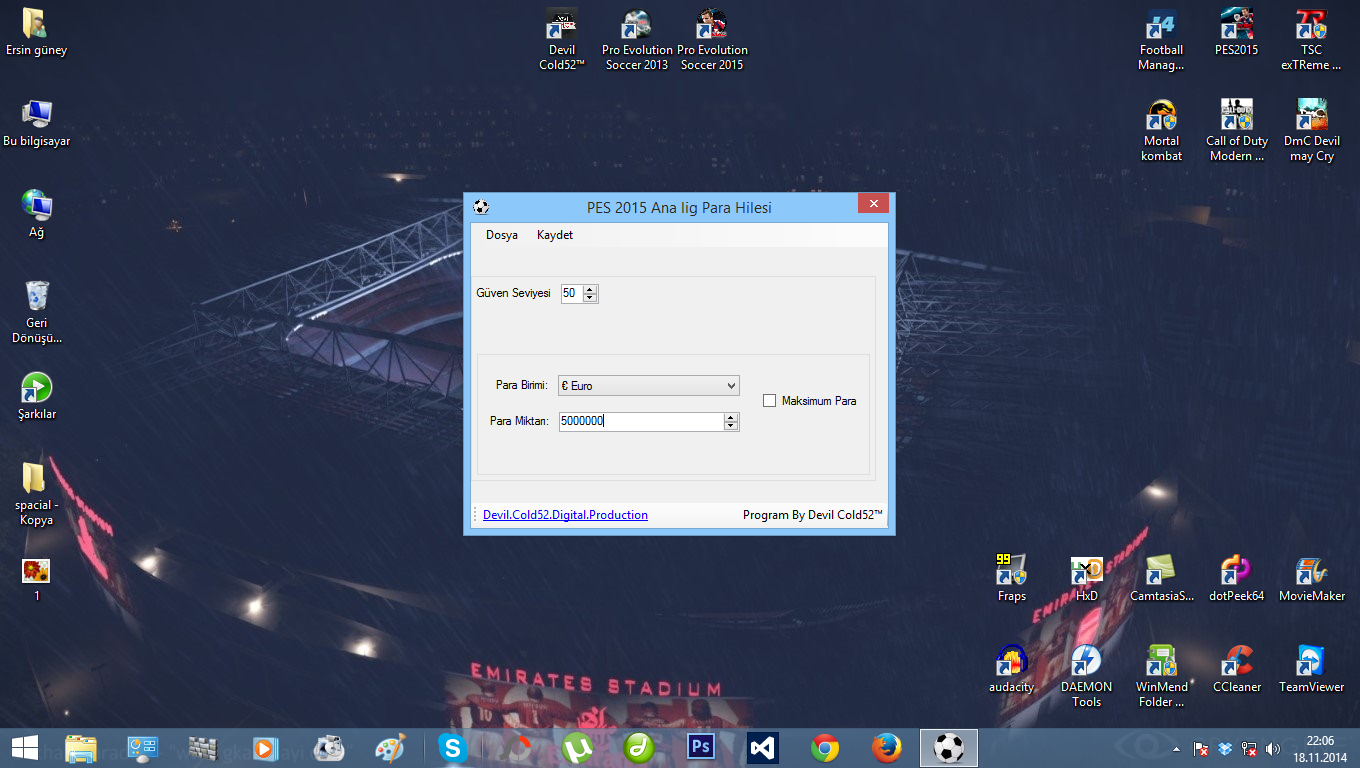Select the image file named 1
The height and width of the screenshot is (768, 1360).
36,579
